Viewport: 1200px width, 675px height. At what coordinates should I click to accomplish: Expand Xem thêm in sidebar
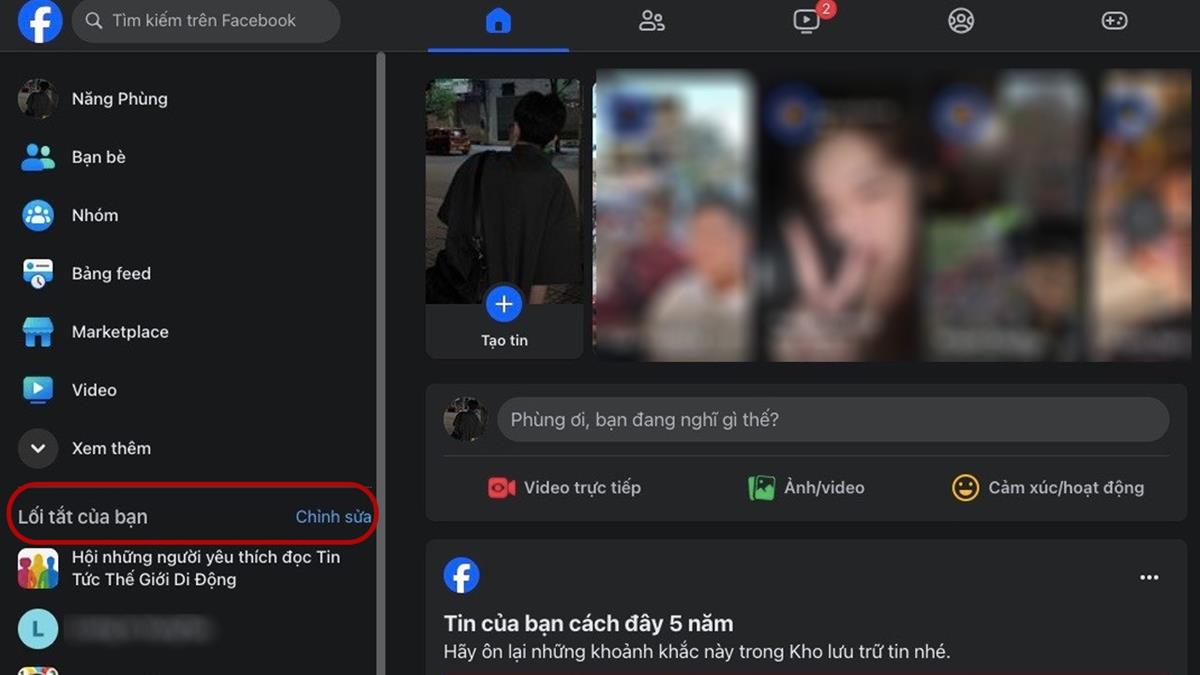110,448
